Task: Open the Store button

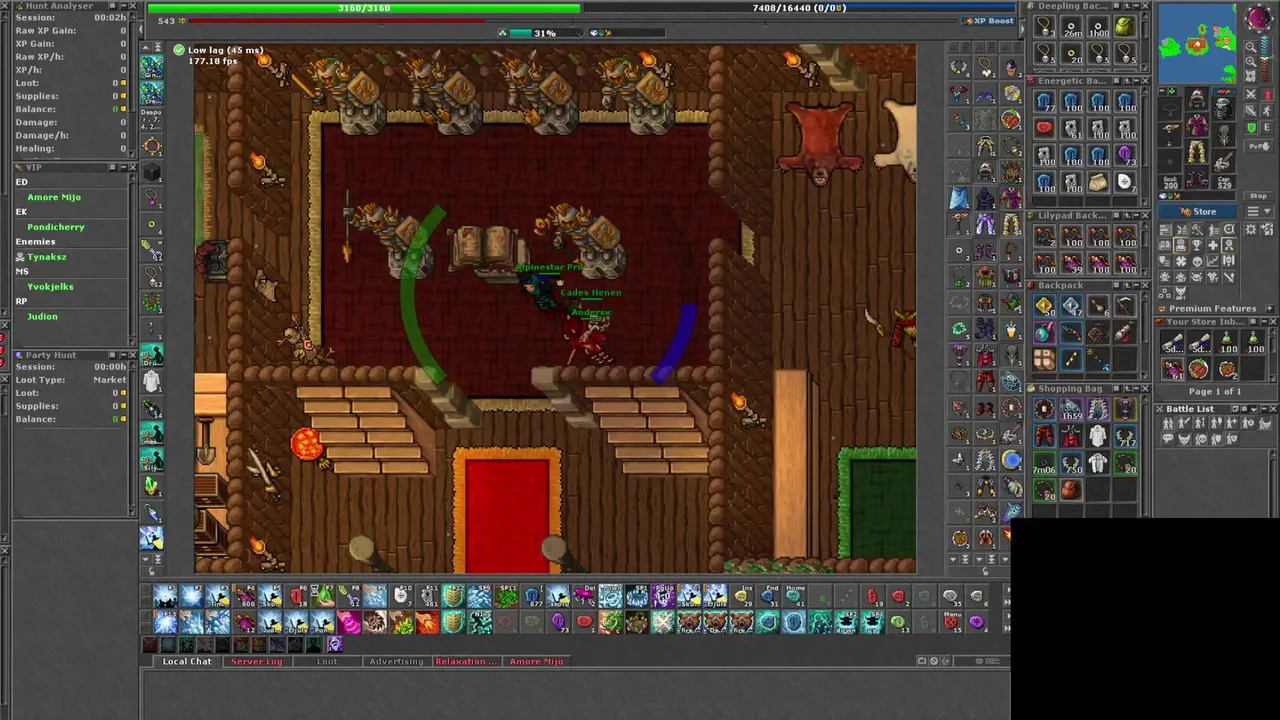Action: tap(1197, 211)
